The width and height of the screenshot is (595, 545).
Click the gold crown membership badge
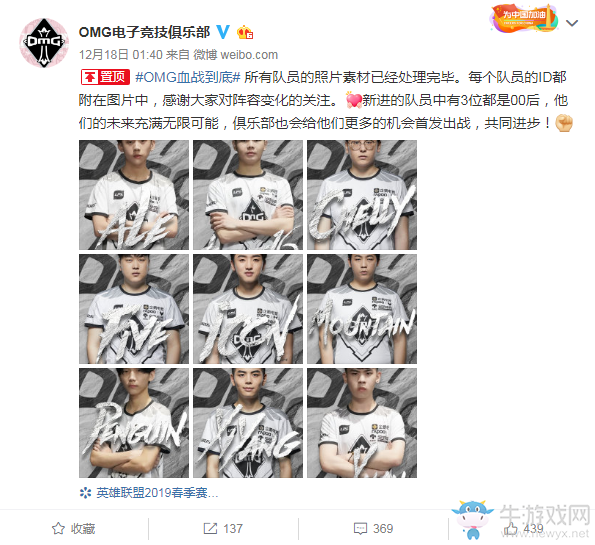coord(245,33)
